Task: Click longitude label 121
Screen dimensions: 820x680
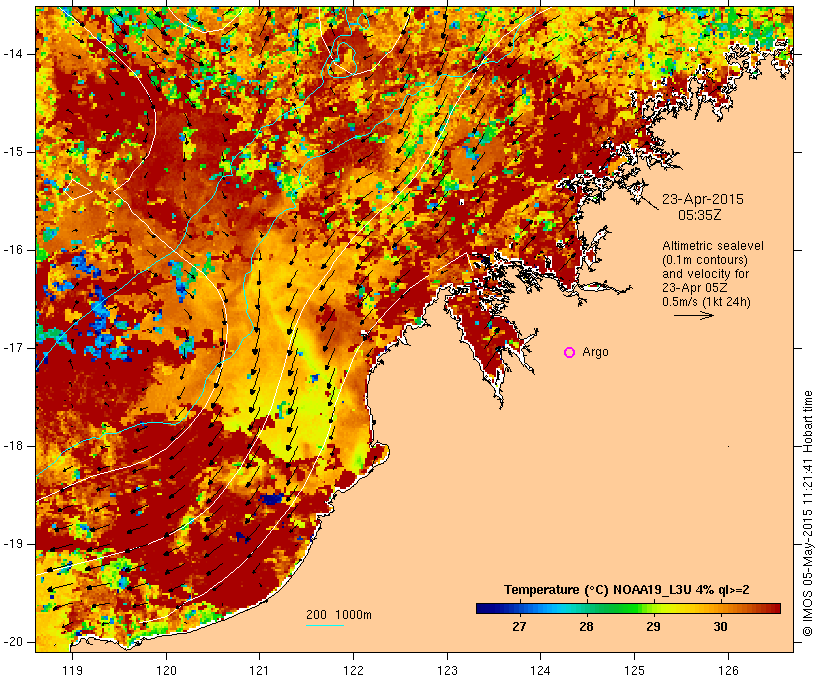Action: (x=259, y=671)
